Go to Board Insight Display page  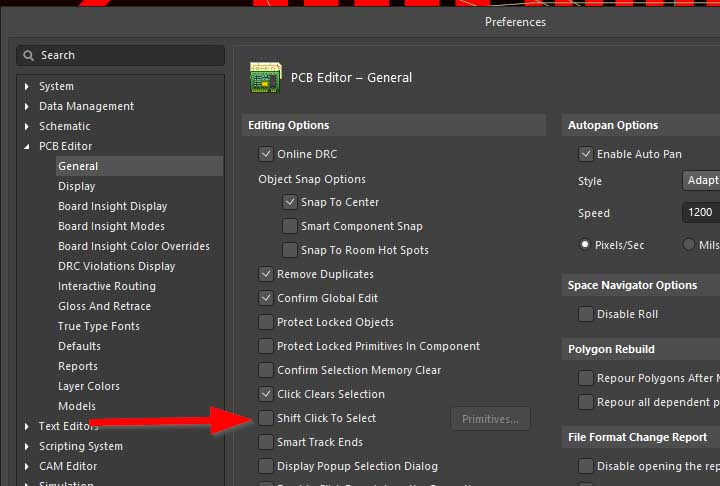tap(112, 206)
